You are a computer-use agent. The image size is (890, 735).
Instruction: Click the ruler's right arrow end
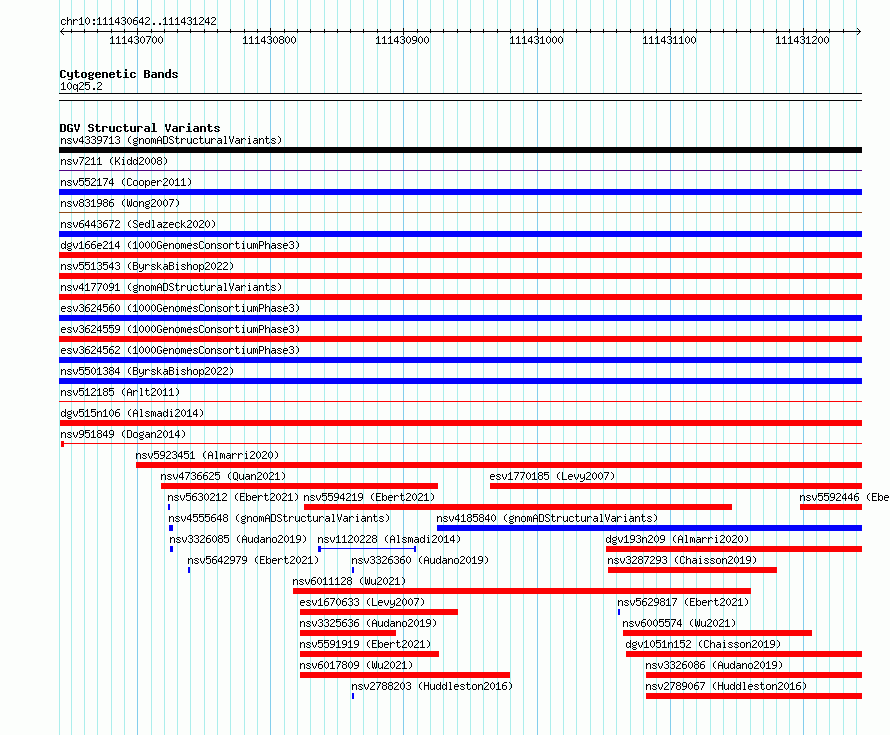coord(859,31)
